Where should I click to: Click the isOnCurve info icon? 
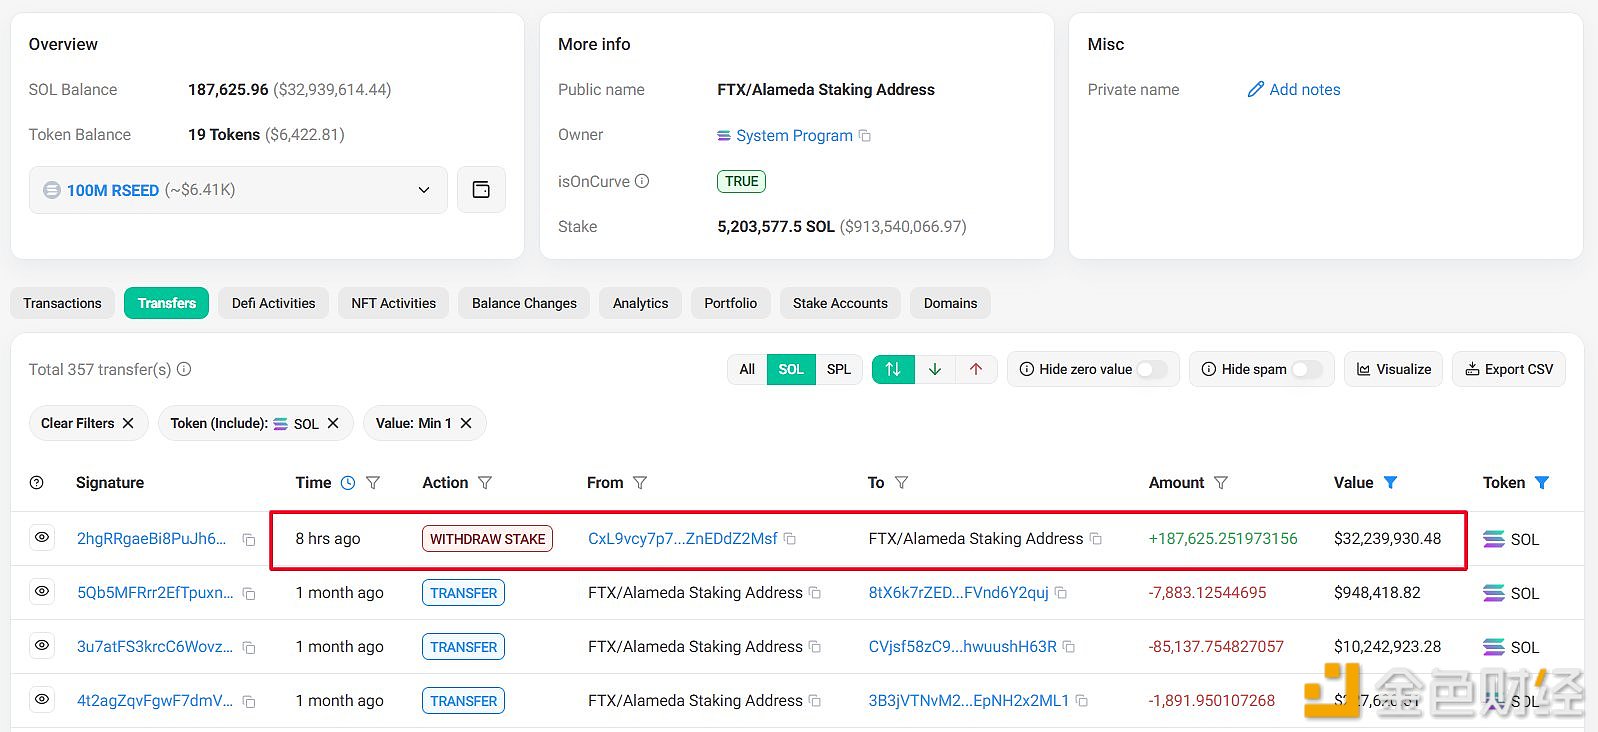pos(642,181)
